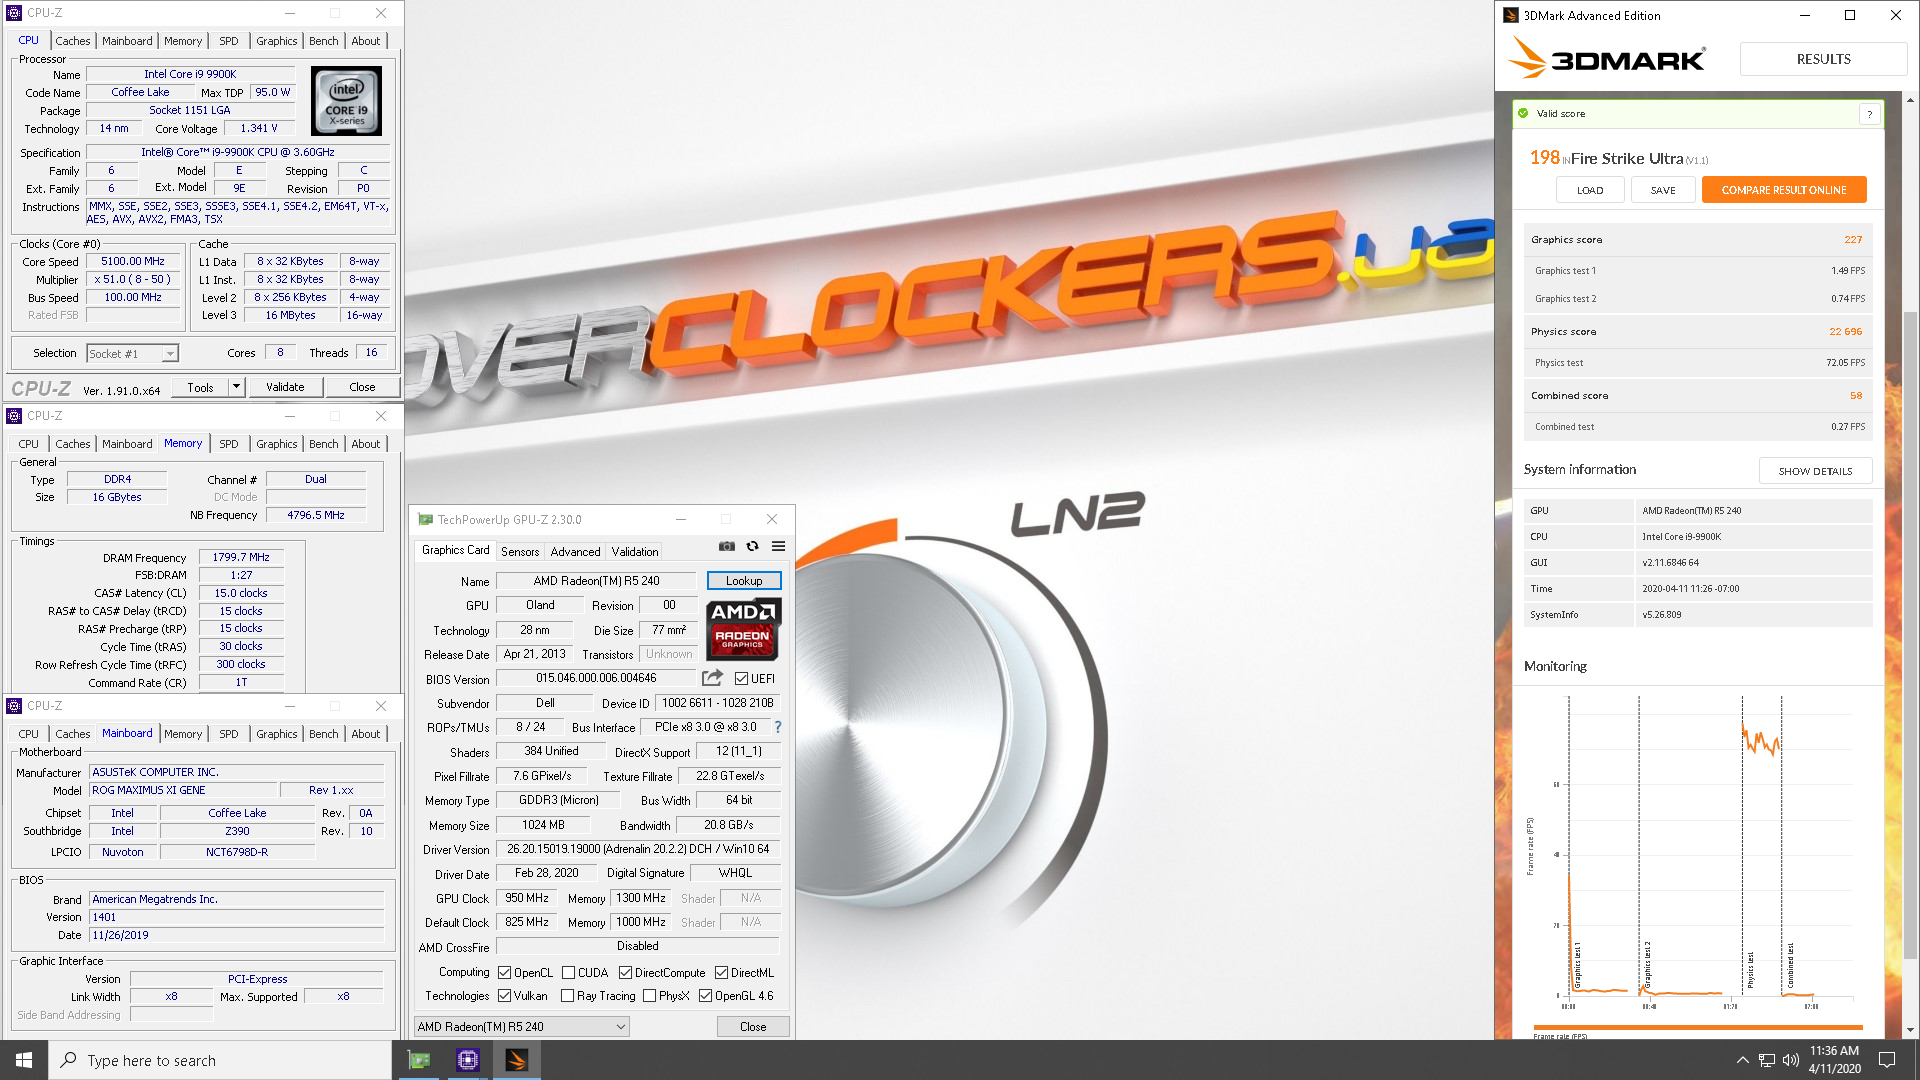Click the Graphics score row in 3DMark
Screen dimensions: 1920x1080
pyautogui.click(x=1697, y=240)
